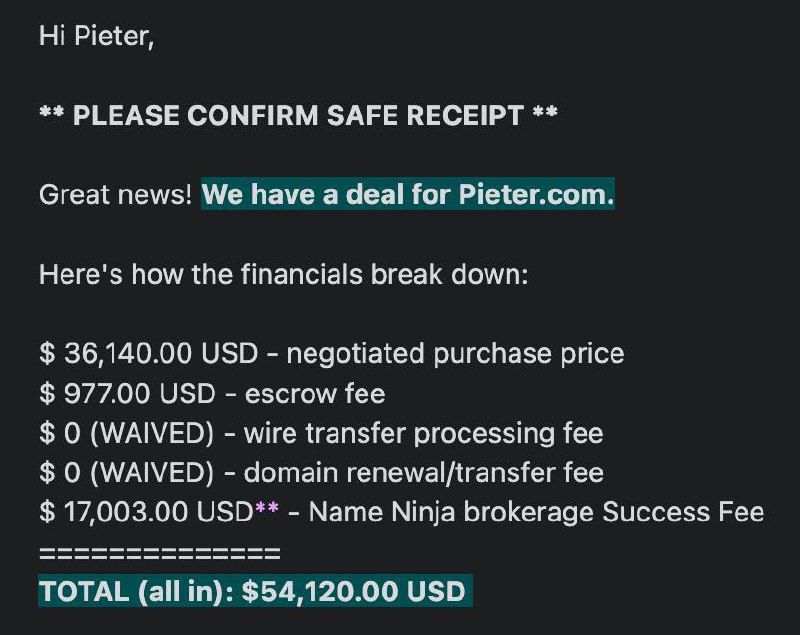Viewport: 800px width, 635px height.
Task: Click the $ 17,003.00 USD amount
Action: (x=145, y=512)
